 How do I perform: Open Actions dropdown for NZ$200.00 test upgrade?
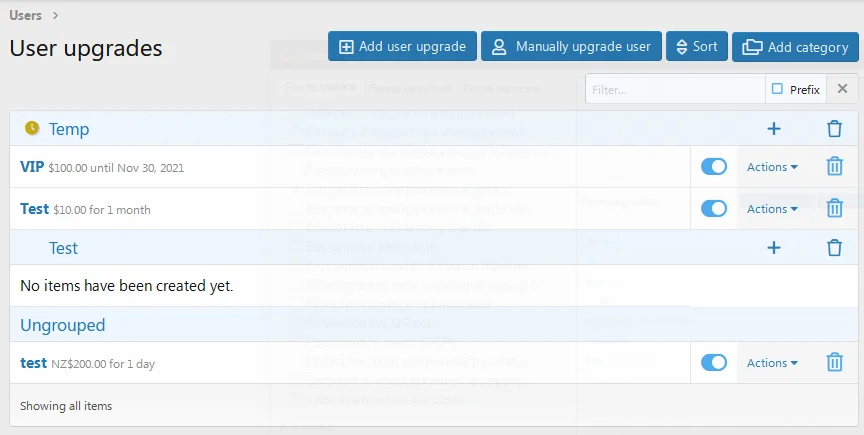772,363
